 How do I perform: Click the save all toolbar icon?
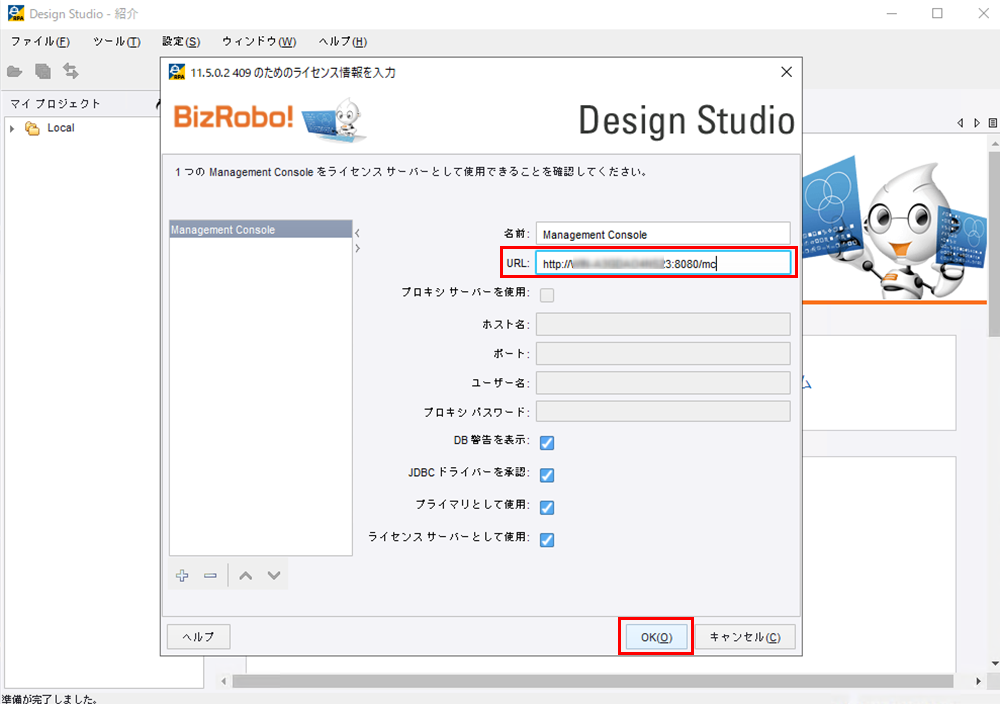coord(43,71)
